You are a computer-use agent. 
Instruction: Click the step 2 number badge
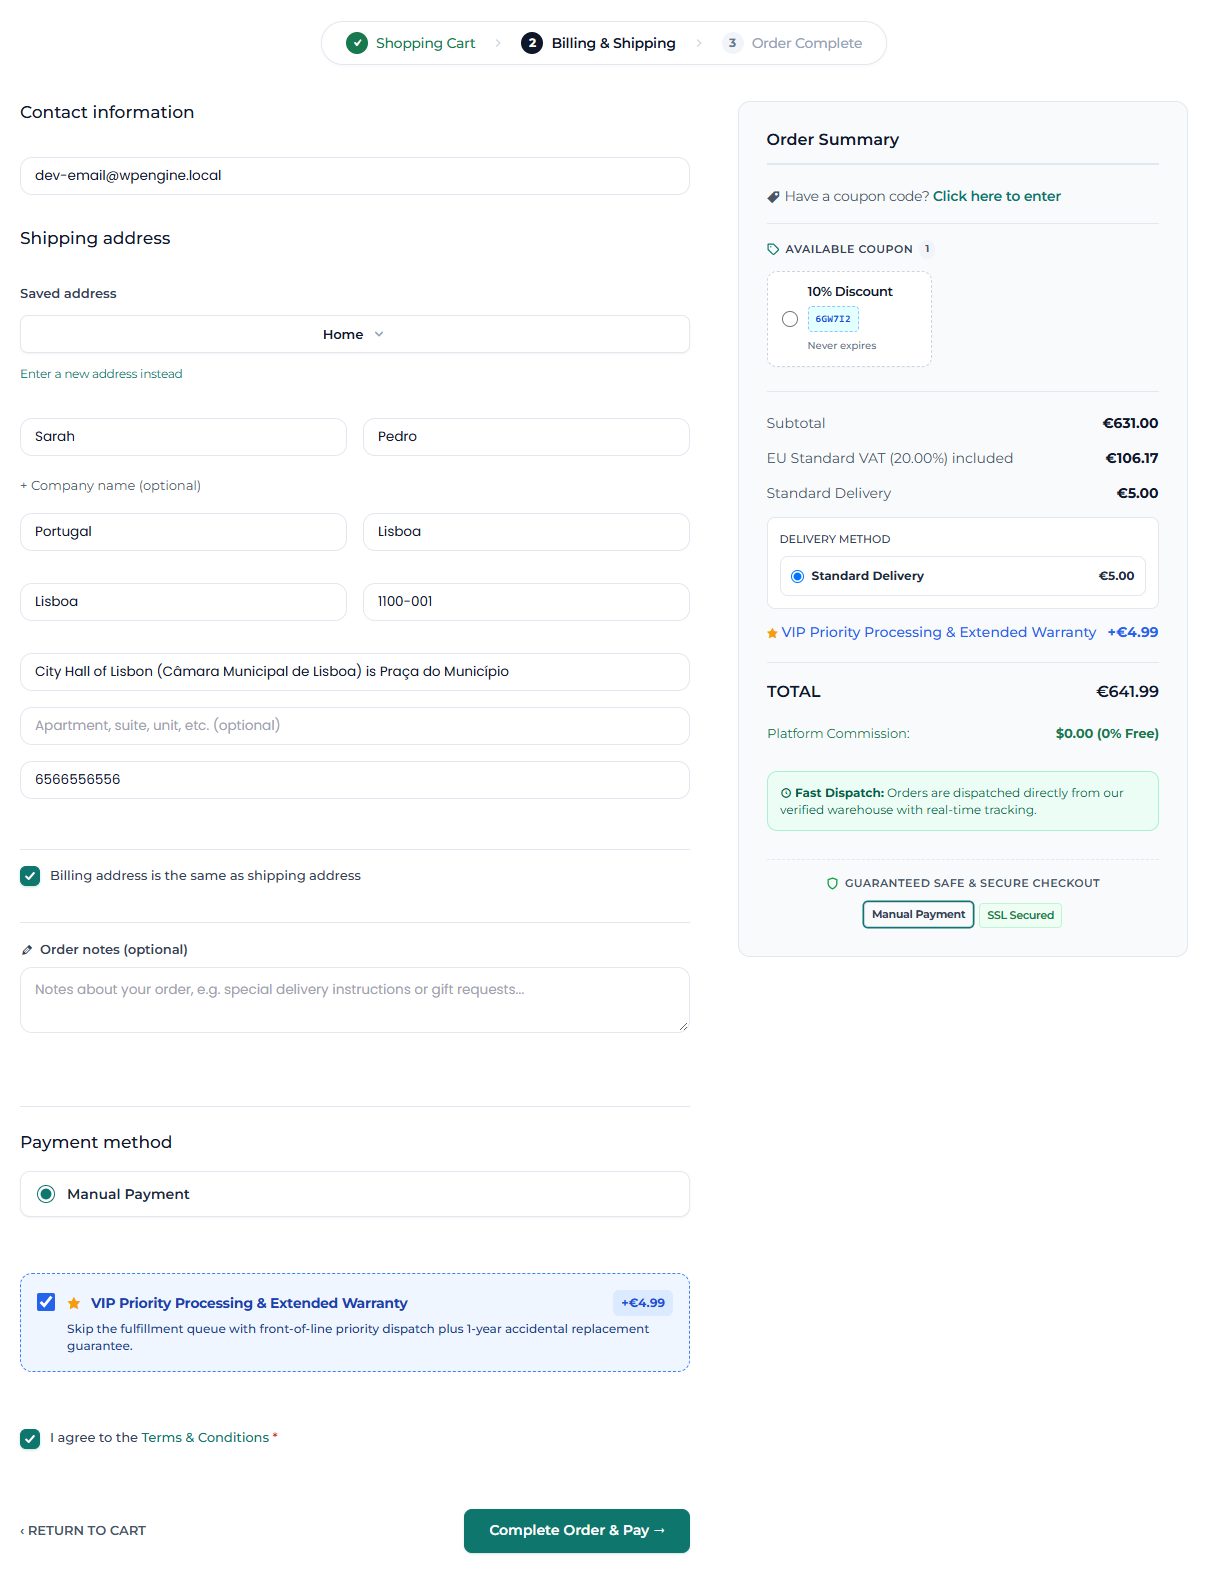tap(532, 43)
